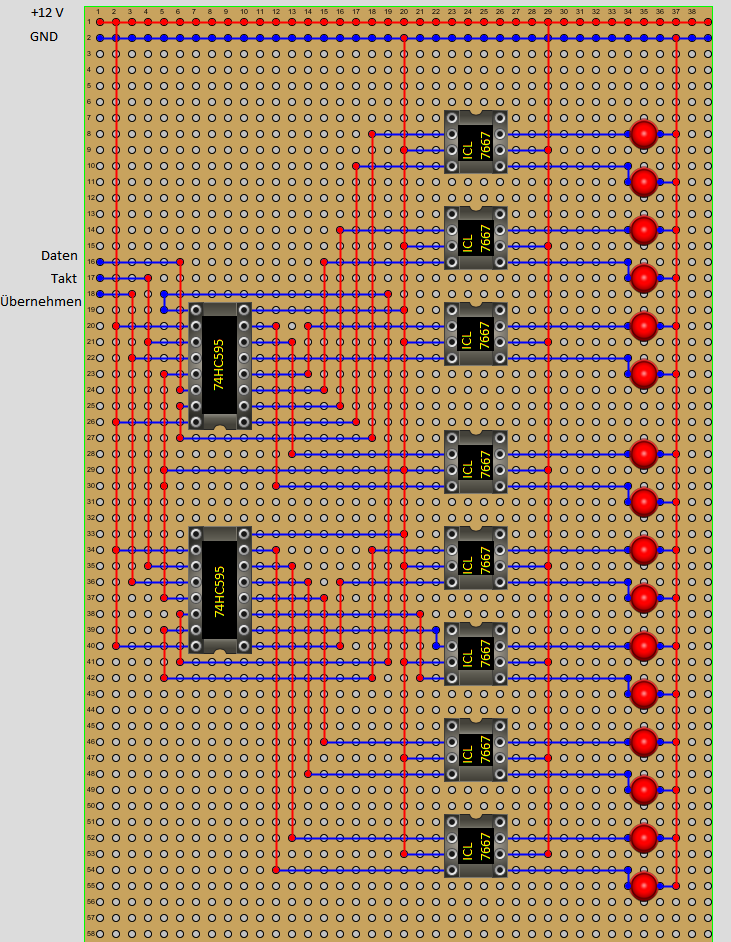Click the red LED on row 8
The image size is (731, 942).
tap(644, 134)
